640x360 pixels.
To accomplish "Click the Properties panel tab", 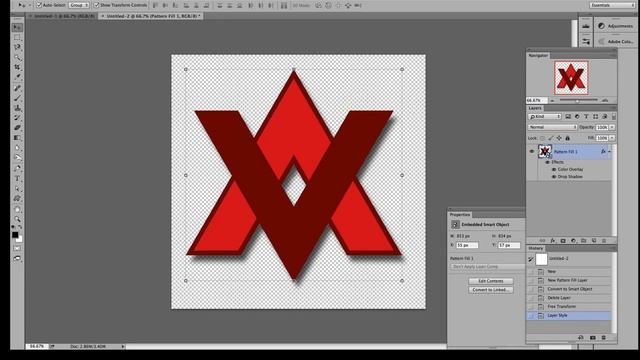I will point(460,215).
